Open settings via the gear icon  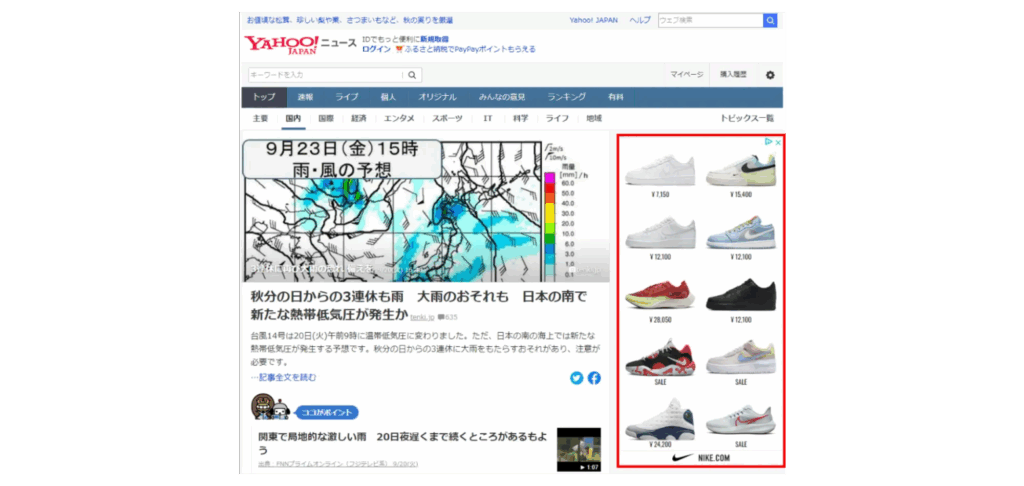769,75
